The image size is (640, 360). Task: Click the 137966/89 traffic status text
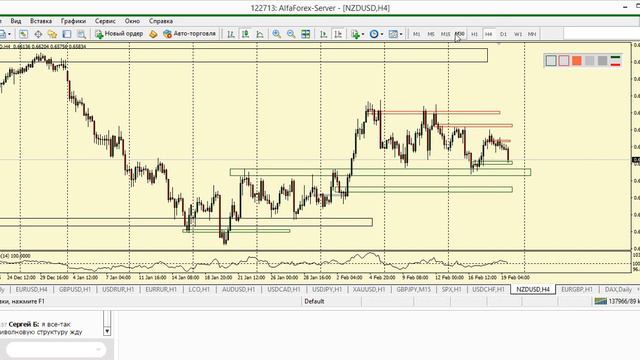tap(624, 301)
